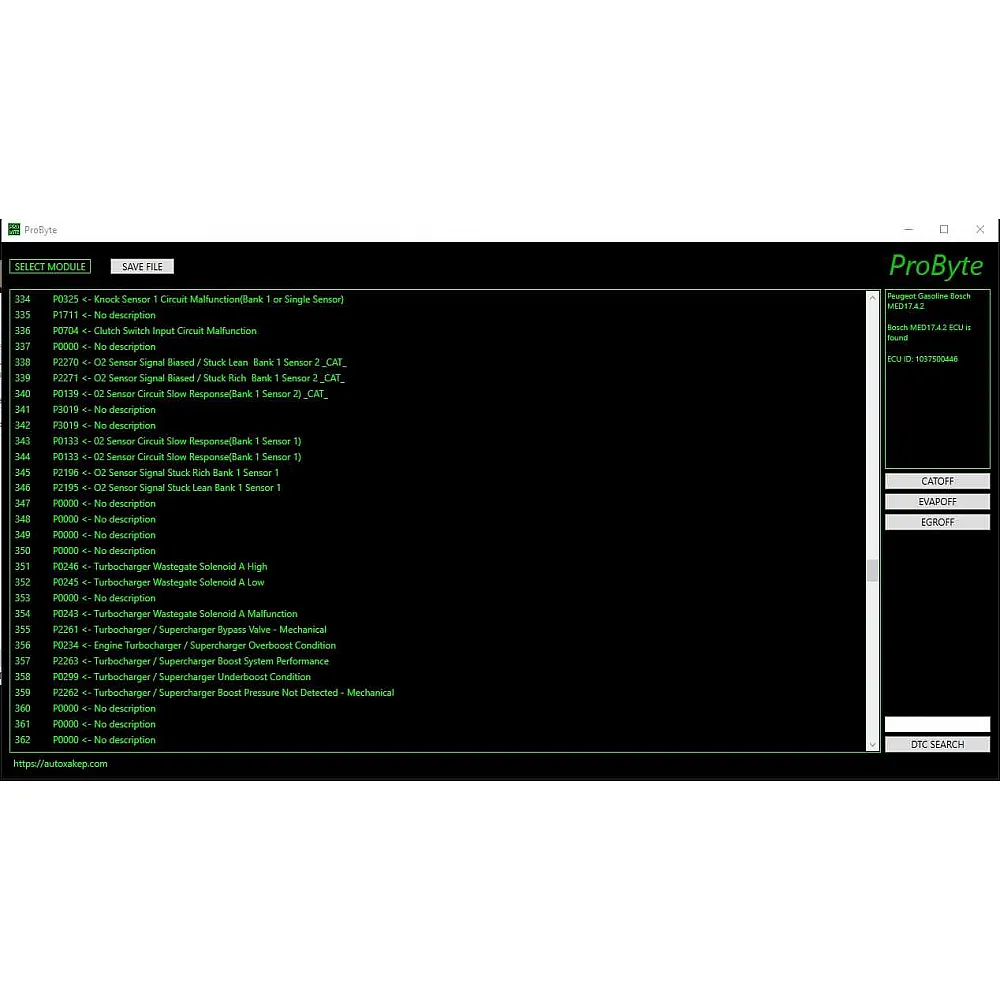
Task: Select row 338 P2270 O2 Sensor Stuck Lean
Action: pos(200,362)
